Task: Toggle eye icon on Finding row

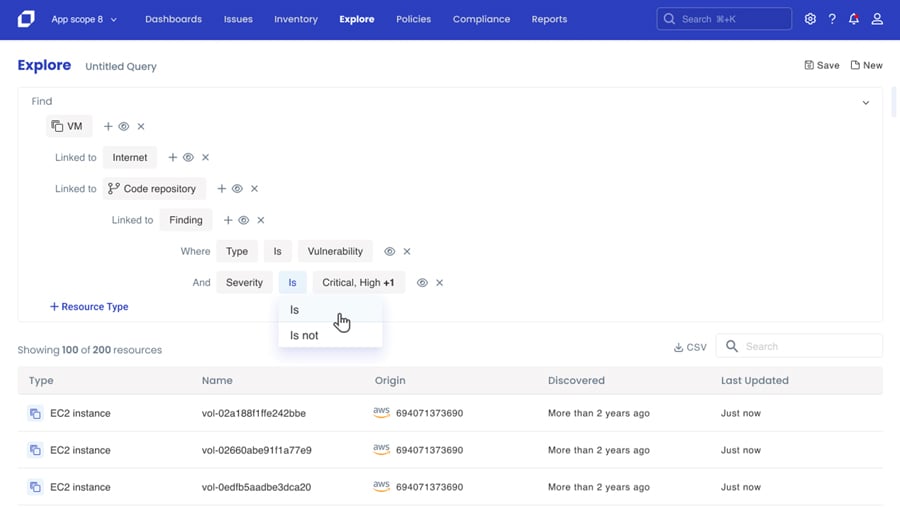Action: pos(243,220)
